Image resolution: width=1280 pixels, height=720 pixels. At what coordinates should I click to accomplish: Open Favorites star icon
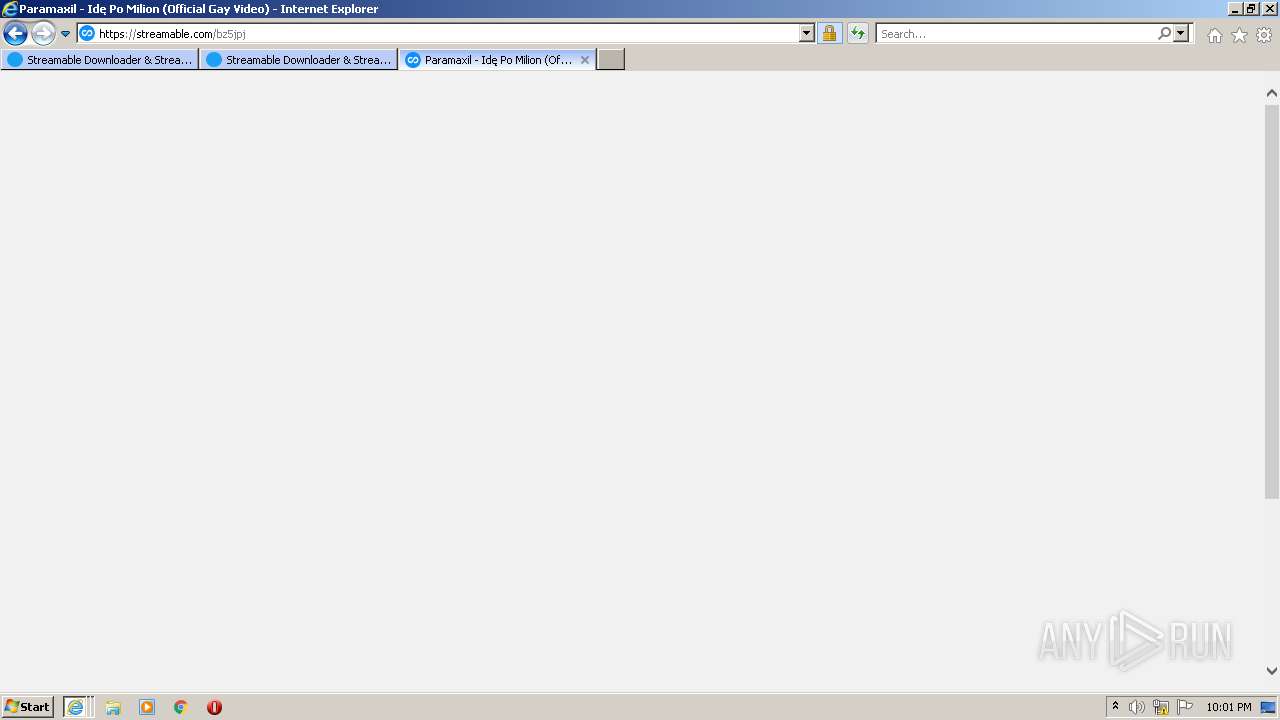1239,35
